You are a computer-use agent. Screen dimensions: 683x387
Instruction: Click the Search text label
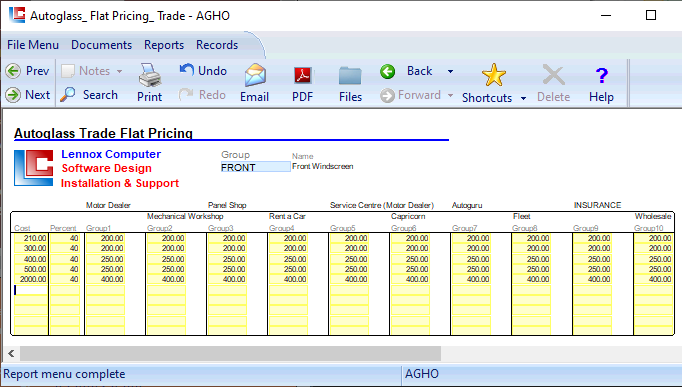pos(100,95)
